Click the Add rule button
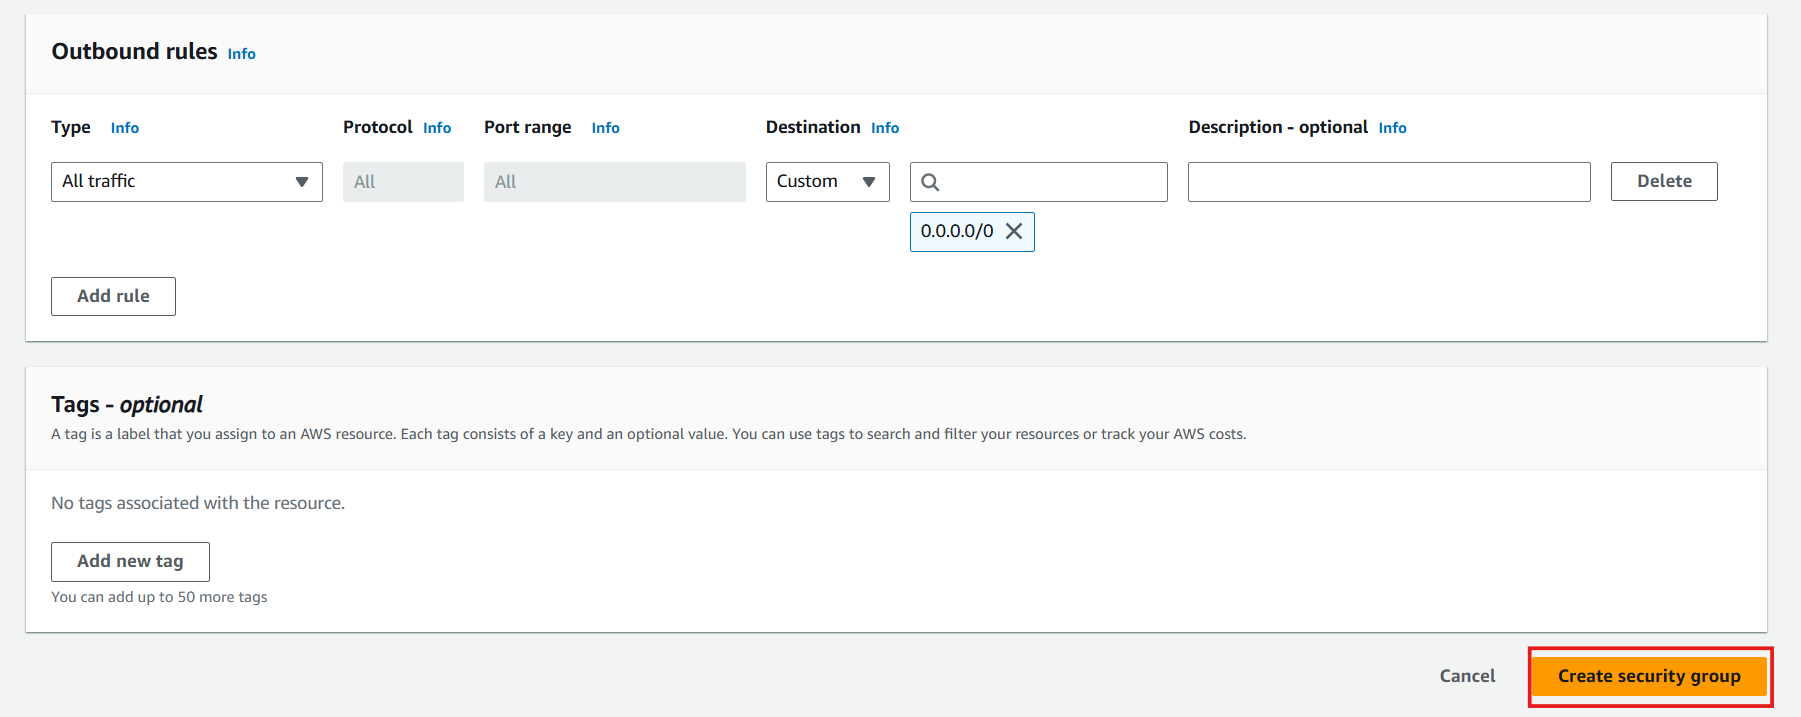 [x=113, y=296]
